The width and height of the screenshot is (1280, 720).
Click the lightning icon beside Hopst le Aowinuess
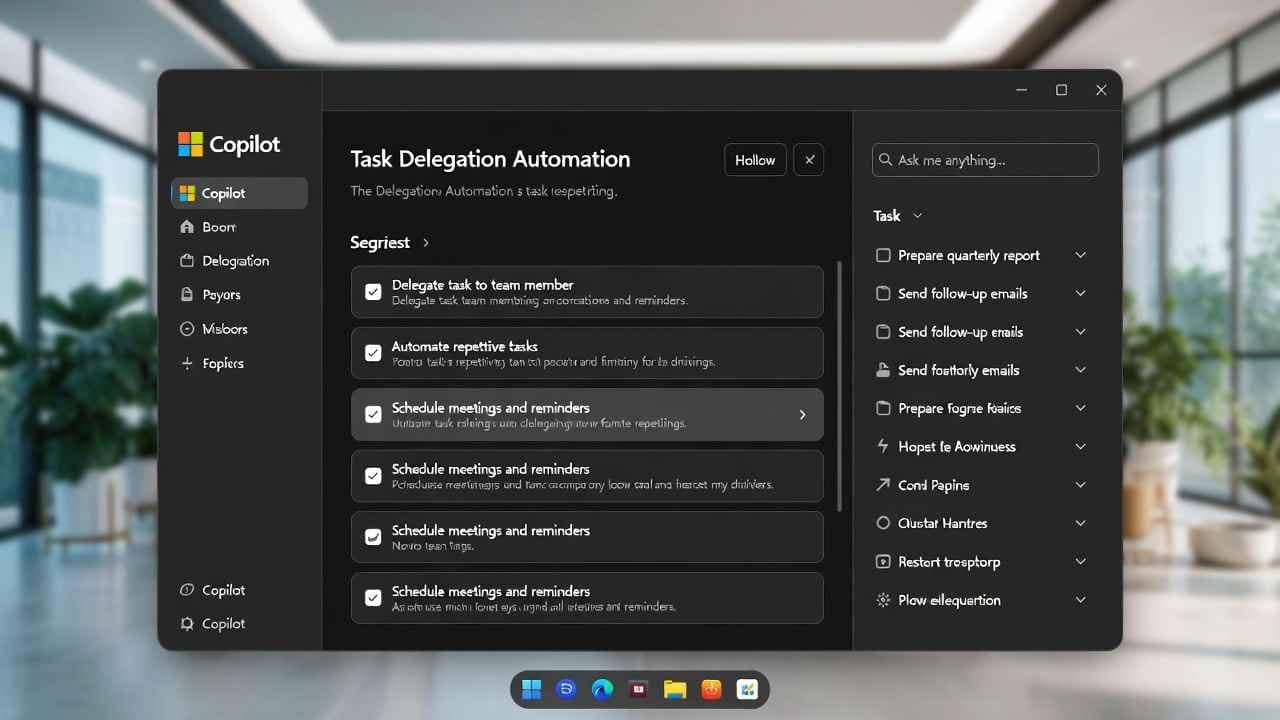pyautogui.click(x=882, y=446)
